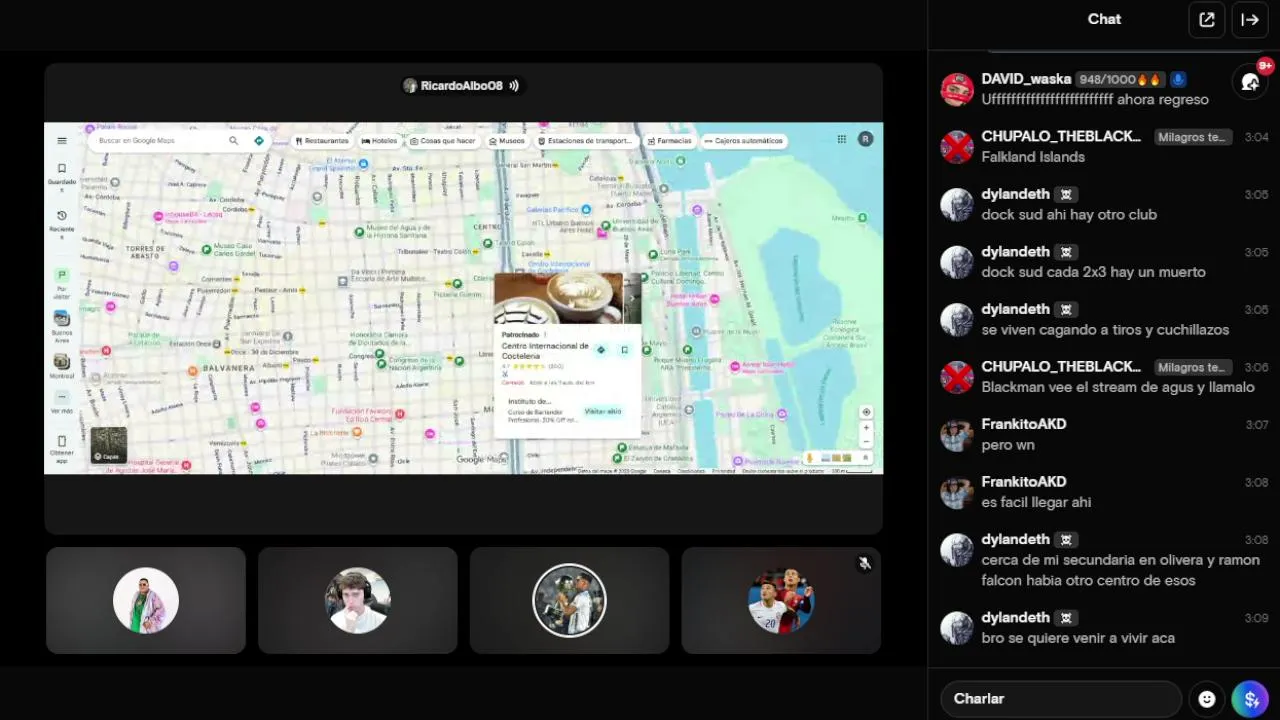Select the first participant tile with green outfit avatar
The width and height of the screenshot is (1280, 720).
(x=146, y=600)
